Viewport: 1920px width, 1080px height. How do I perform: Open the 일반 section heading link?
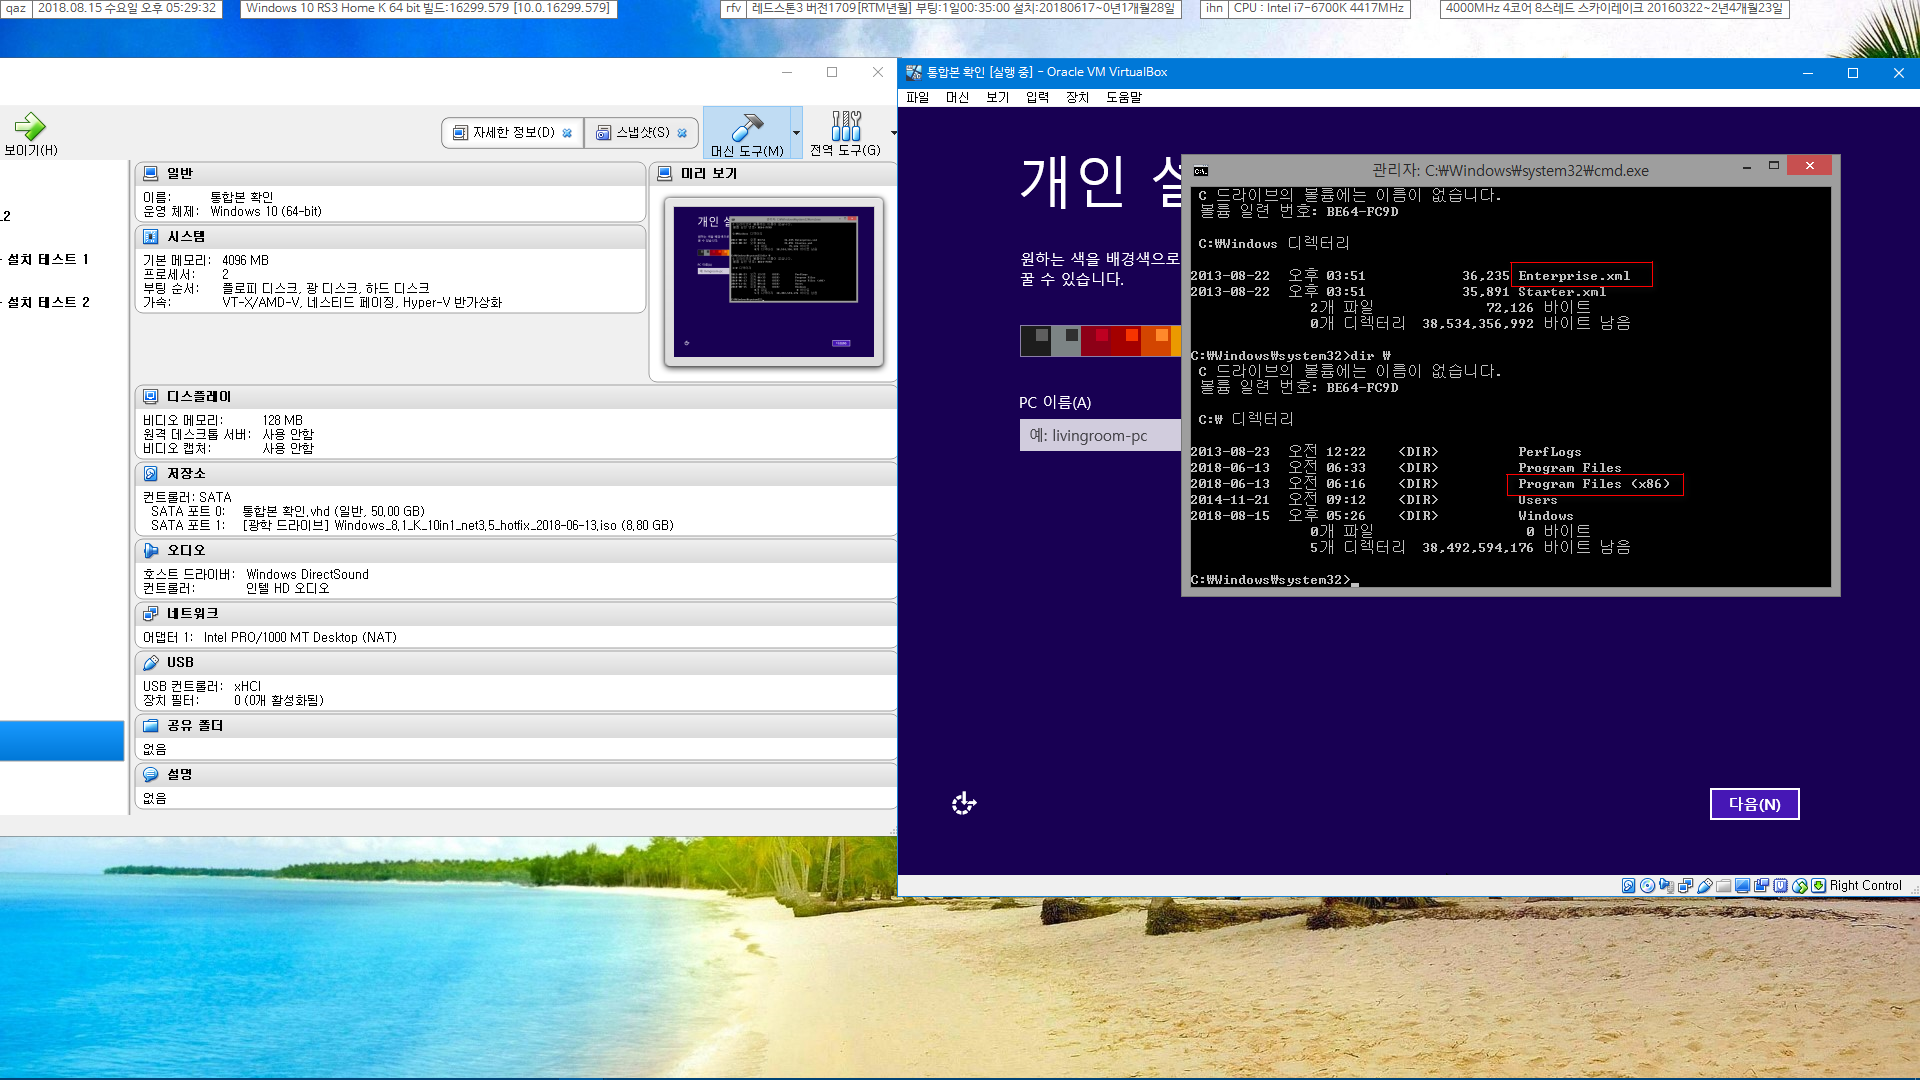180,173
